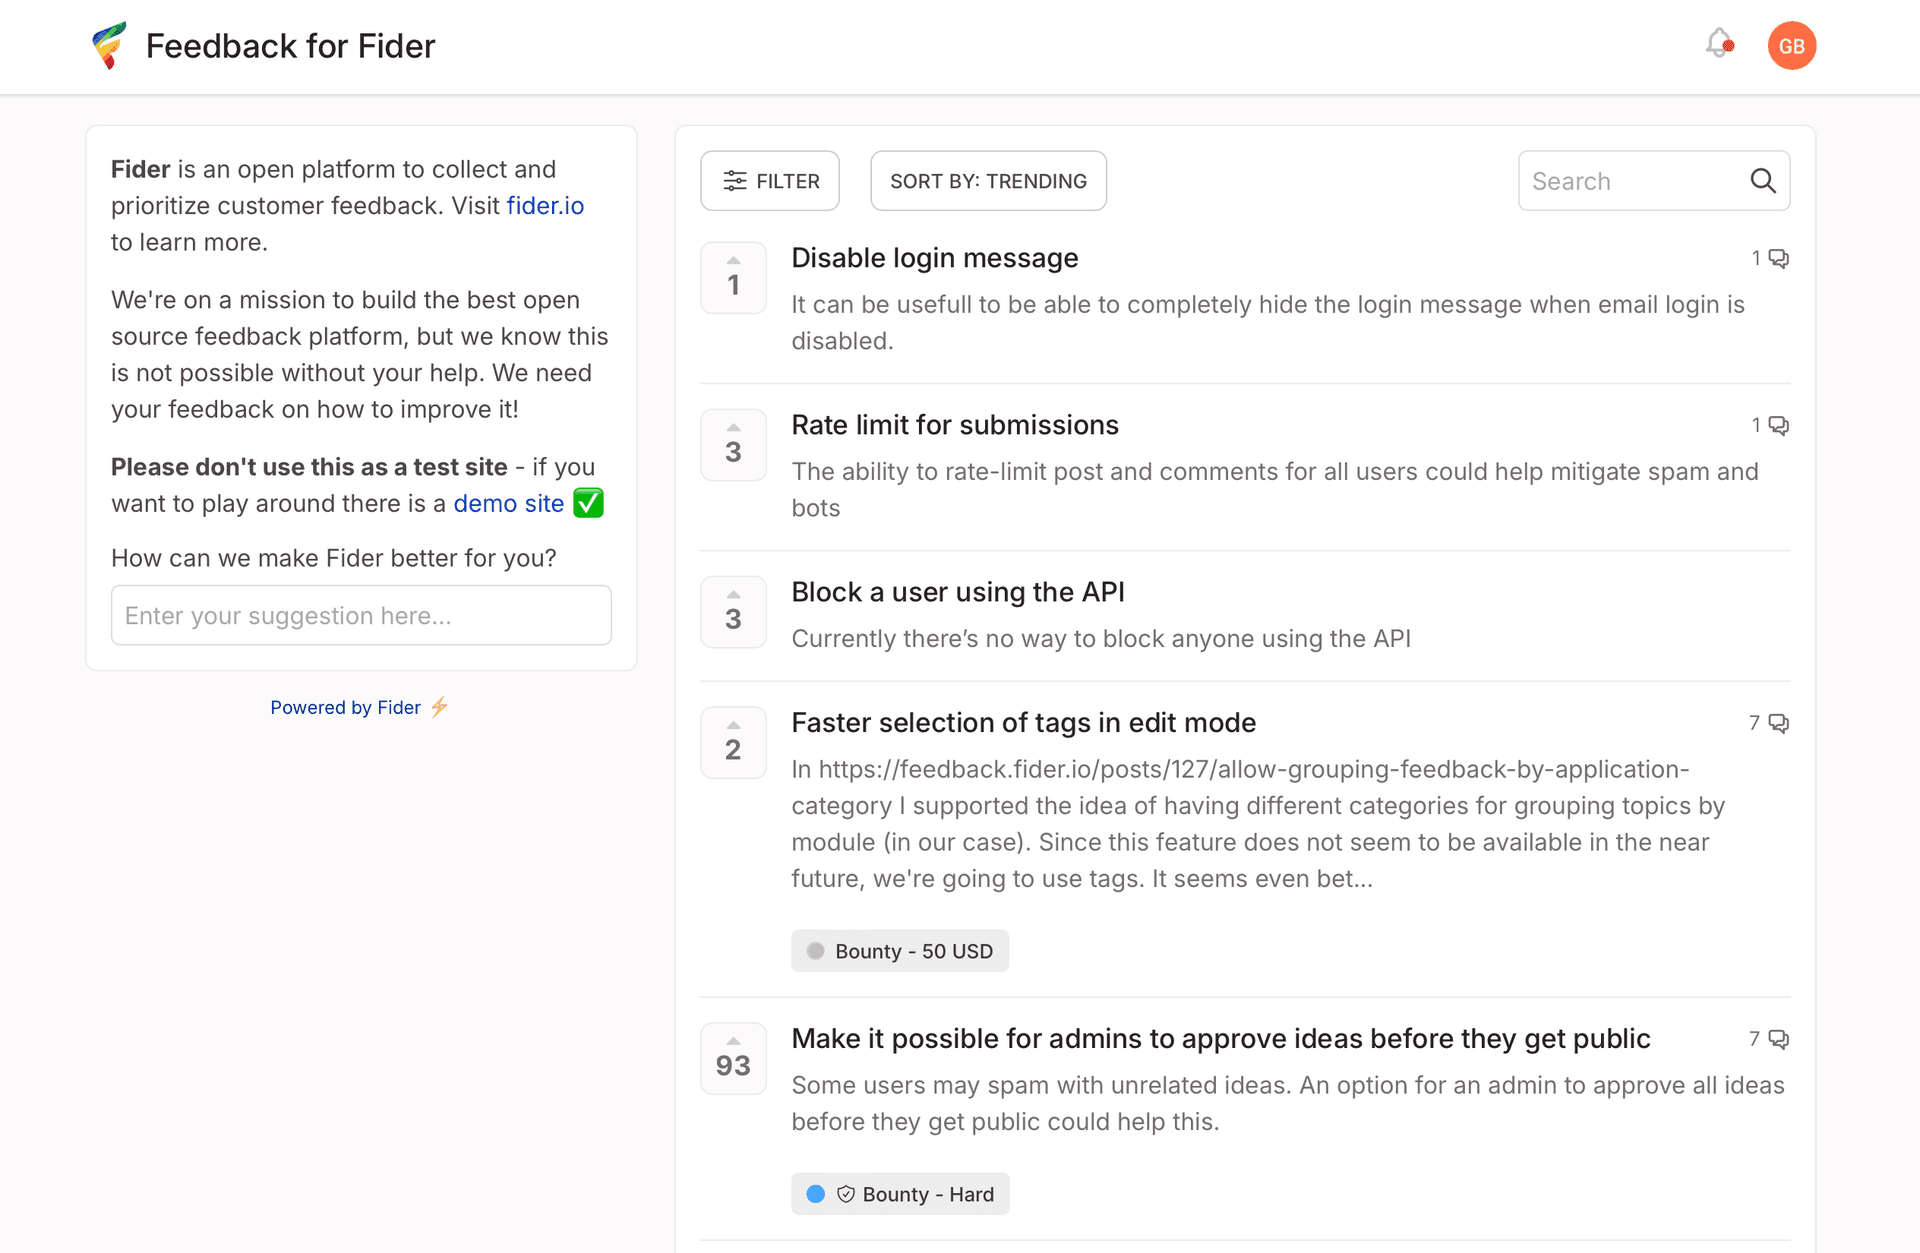
Task: Click the Powered by Fider link
Action: tap(345, 708)
